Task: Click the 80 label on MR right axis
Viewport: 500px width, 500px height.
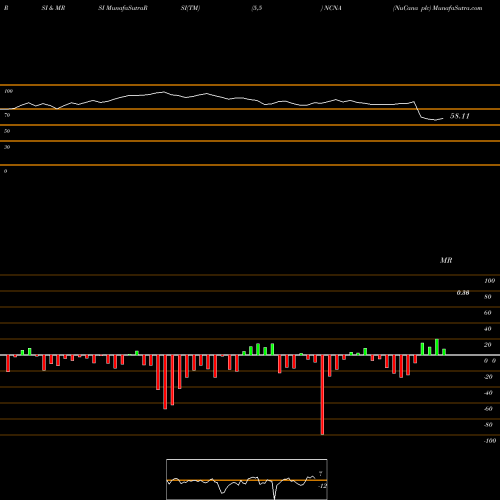Action: point(488,297)
